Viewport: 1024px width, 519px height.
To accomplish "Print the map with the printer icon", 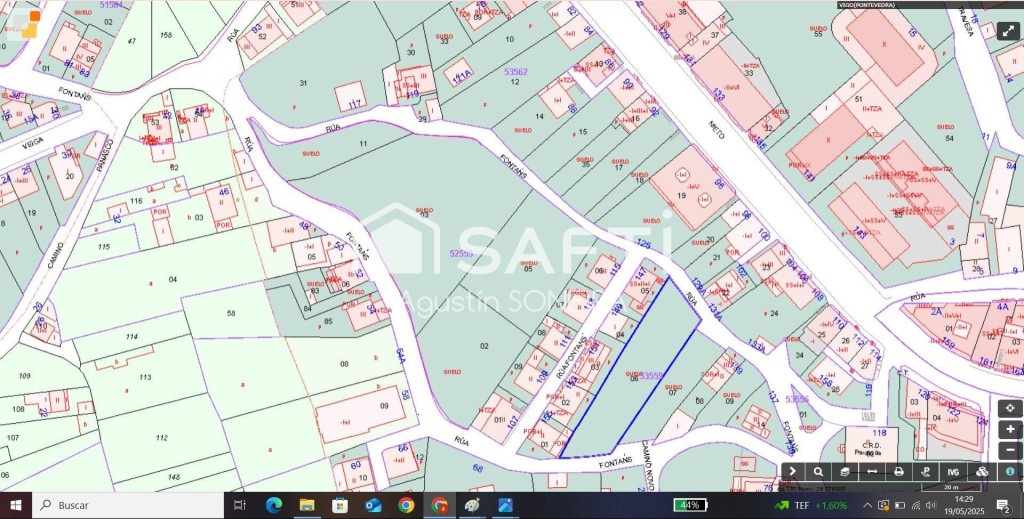I will point(899,471).
